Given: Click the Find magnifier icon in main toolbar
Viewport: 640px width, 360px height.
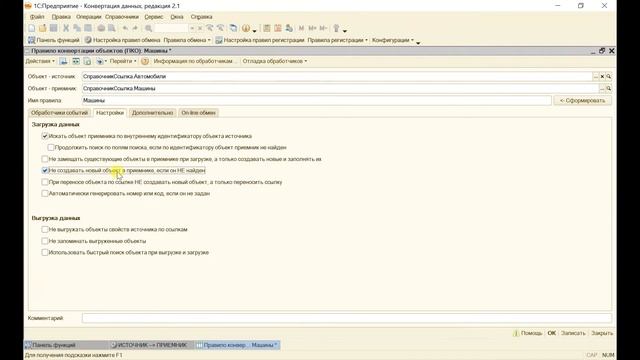Looking at the screenshot, I should 149,28.
